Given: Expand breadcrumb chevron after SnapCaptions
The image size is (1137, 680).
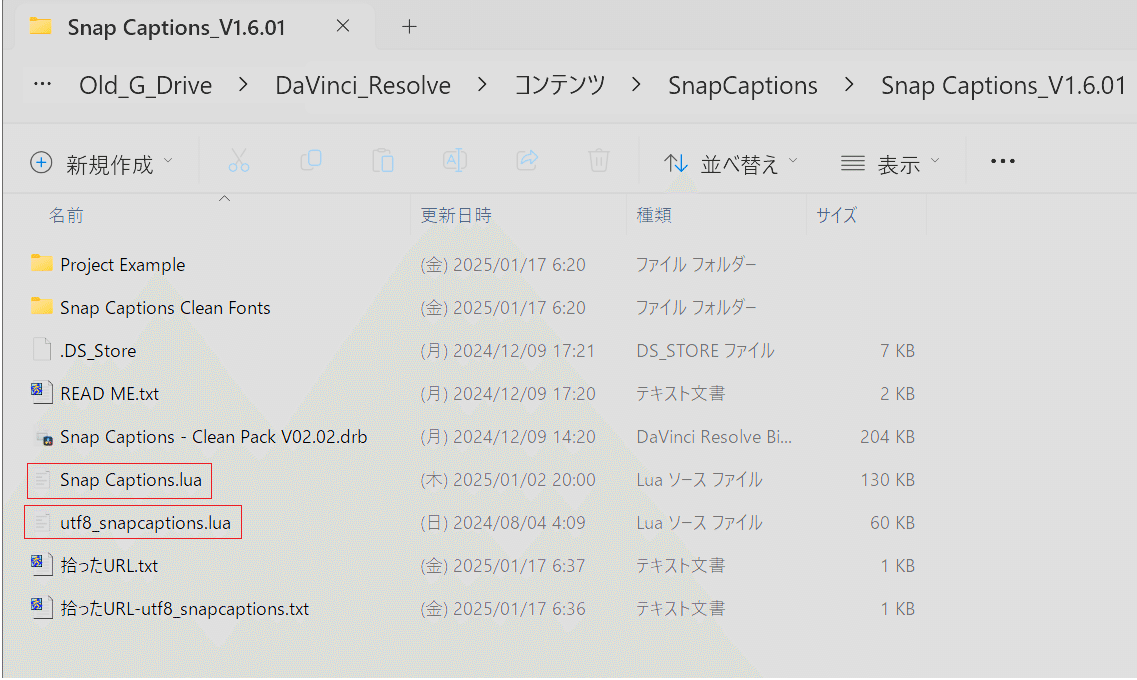Looking at the screenshot, I should (x=849, y=85).
